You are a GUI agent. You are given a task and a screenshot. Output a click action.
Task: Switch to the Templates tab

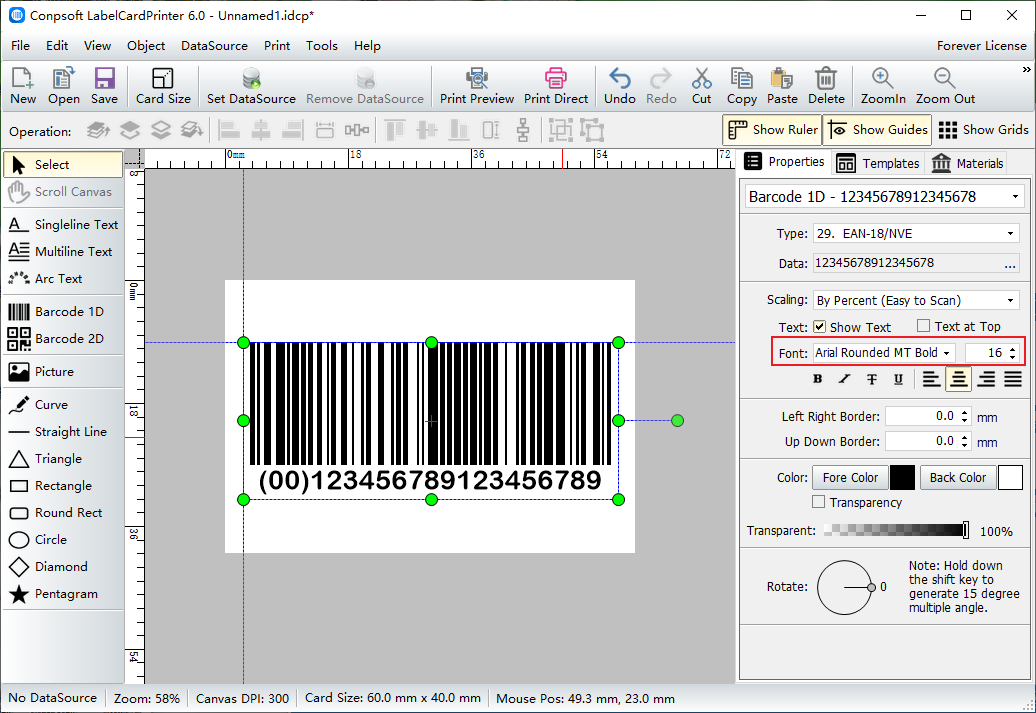tap(877, 163)
